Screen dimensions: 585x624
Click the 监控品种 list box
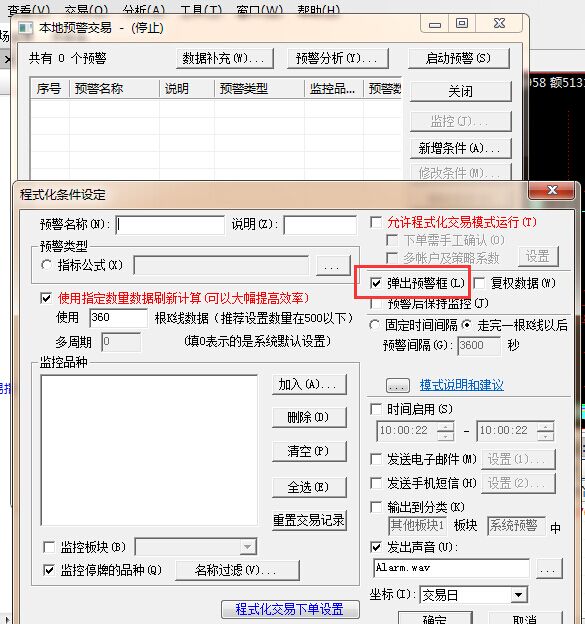(x=149, y=450)
